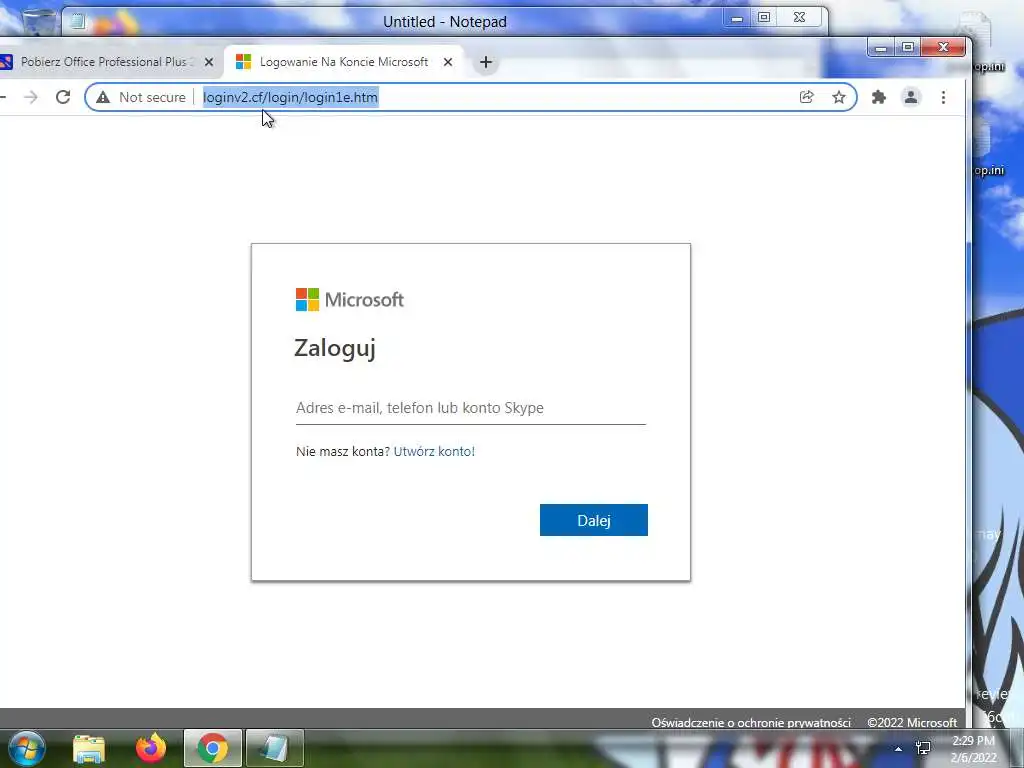This screenshot has width=1024, height=768.
Task: Click the Not secure warning icon
Action: pyautogui.click(x=103, y=97)
